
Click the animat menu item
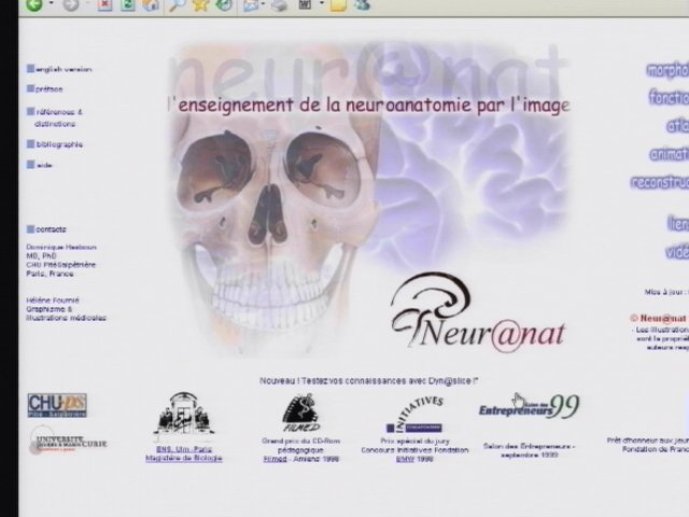[x=669, y=154]
